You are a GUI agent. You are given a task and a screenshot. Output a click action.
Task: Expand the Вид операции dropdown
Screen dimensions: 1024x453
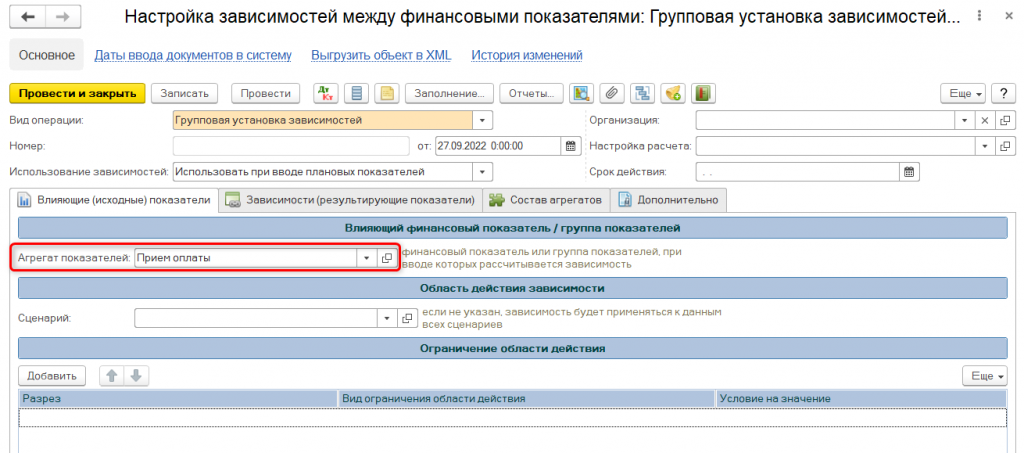pyautogui.click(x=484, y=120)
